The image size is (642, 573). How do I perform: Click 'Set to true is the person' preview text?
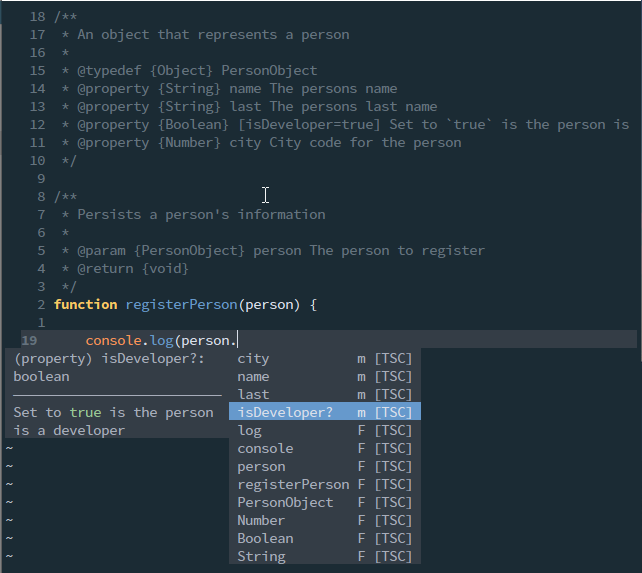[113, 412]
